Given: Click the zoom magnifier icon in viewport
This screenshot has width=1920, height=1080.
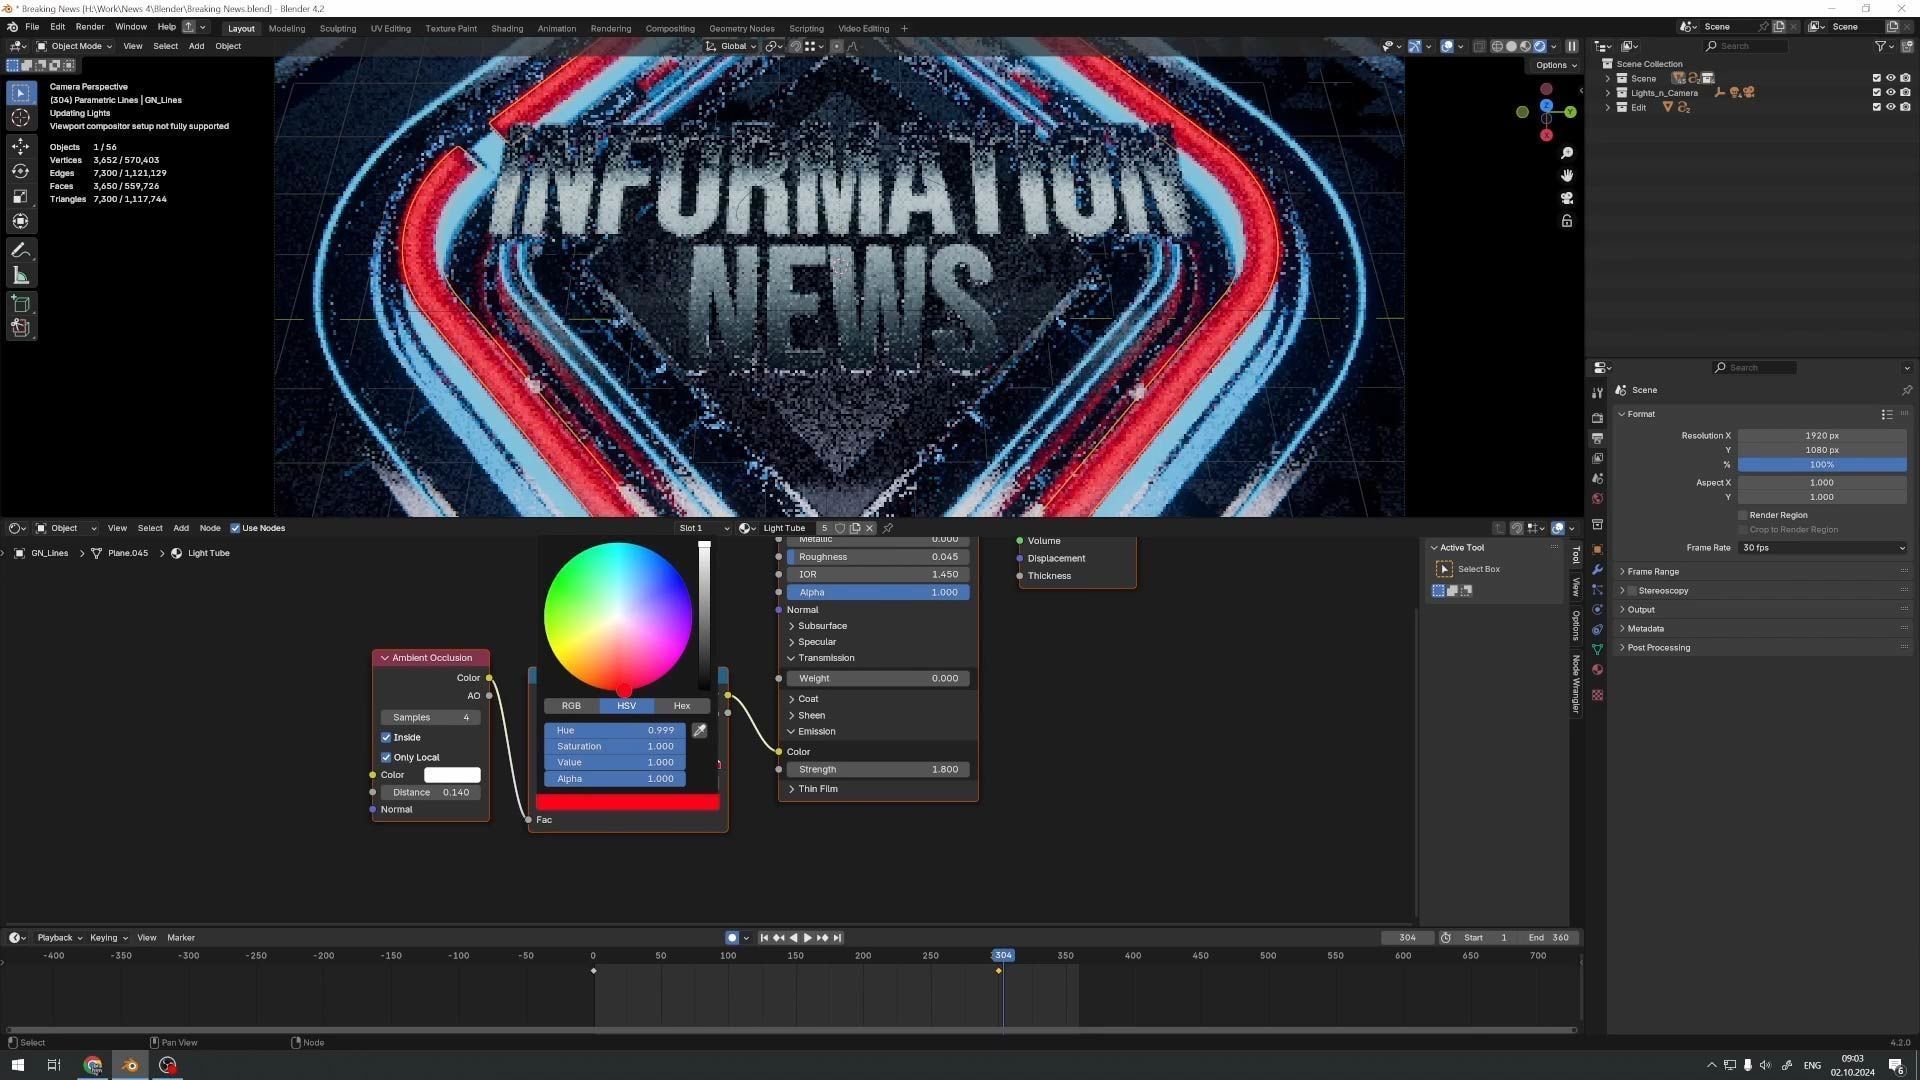Looking at the screenshot, I should (1567, 153).
